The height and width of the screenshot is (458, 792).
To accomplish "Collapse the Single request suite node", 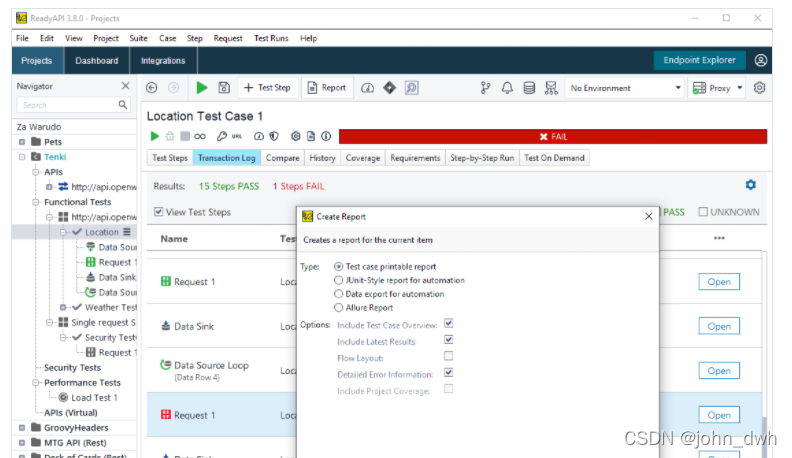I will coord(49,322).
